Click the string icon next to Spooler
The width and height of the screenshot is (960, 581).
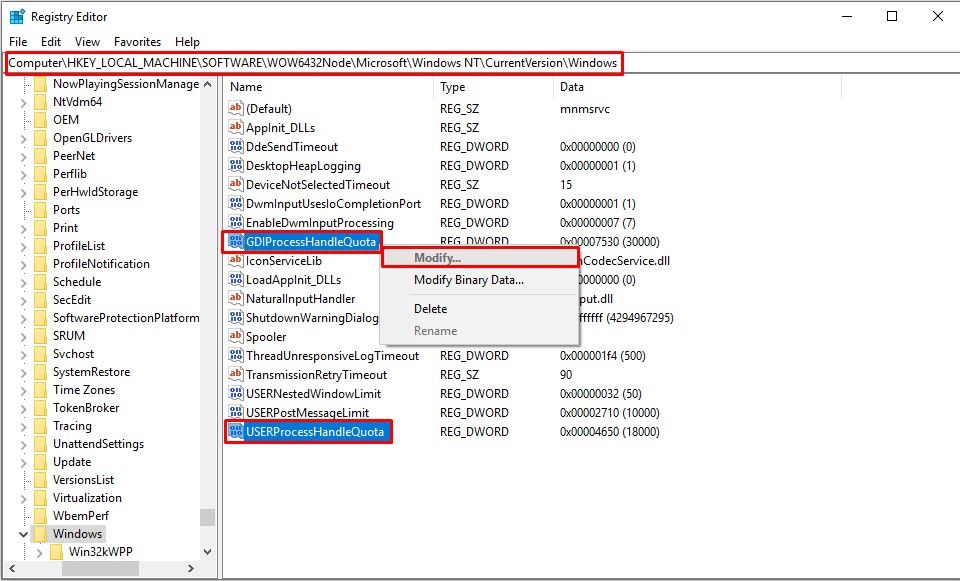coord(236,336)
